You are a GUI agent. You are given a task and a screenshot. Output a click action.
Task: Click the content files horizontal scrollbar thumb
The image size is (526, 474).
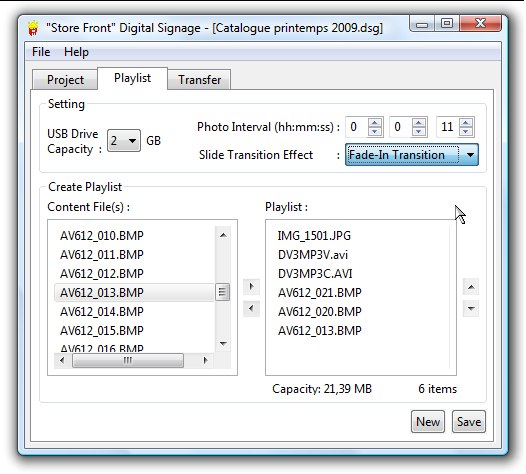[128, 361]
